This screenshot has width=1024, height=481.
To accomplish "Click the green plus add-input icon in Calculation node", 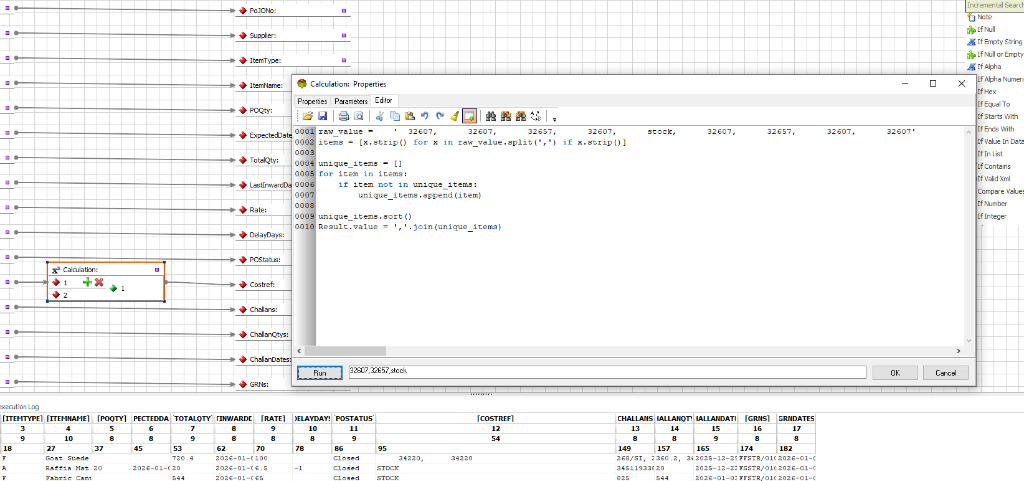I will click(88, 282).
